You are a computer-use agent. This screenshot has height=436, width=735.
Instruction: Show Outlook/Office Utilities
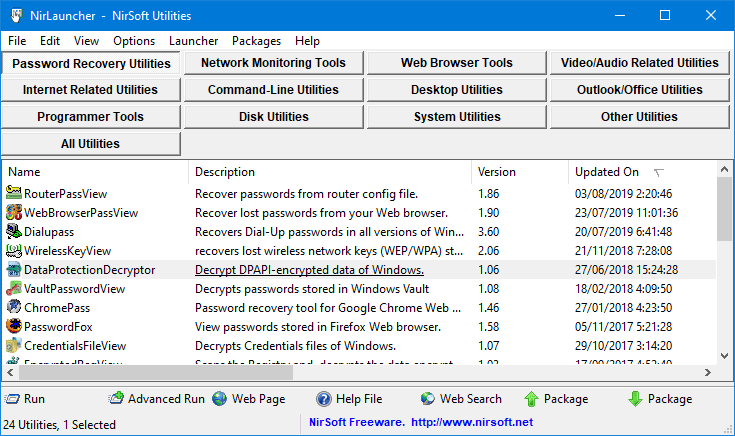click(x=639, y=90)
